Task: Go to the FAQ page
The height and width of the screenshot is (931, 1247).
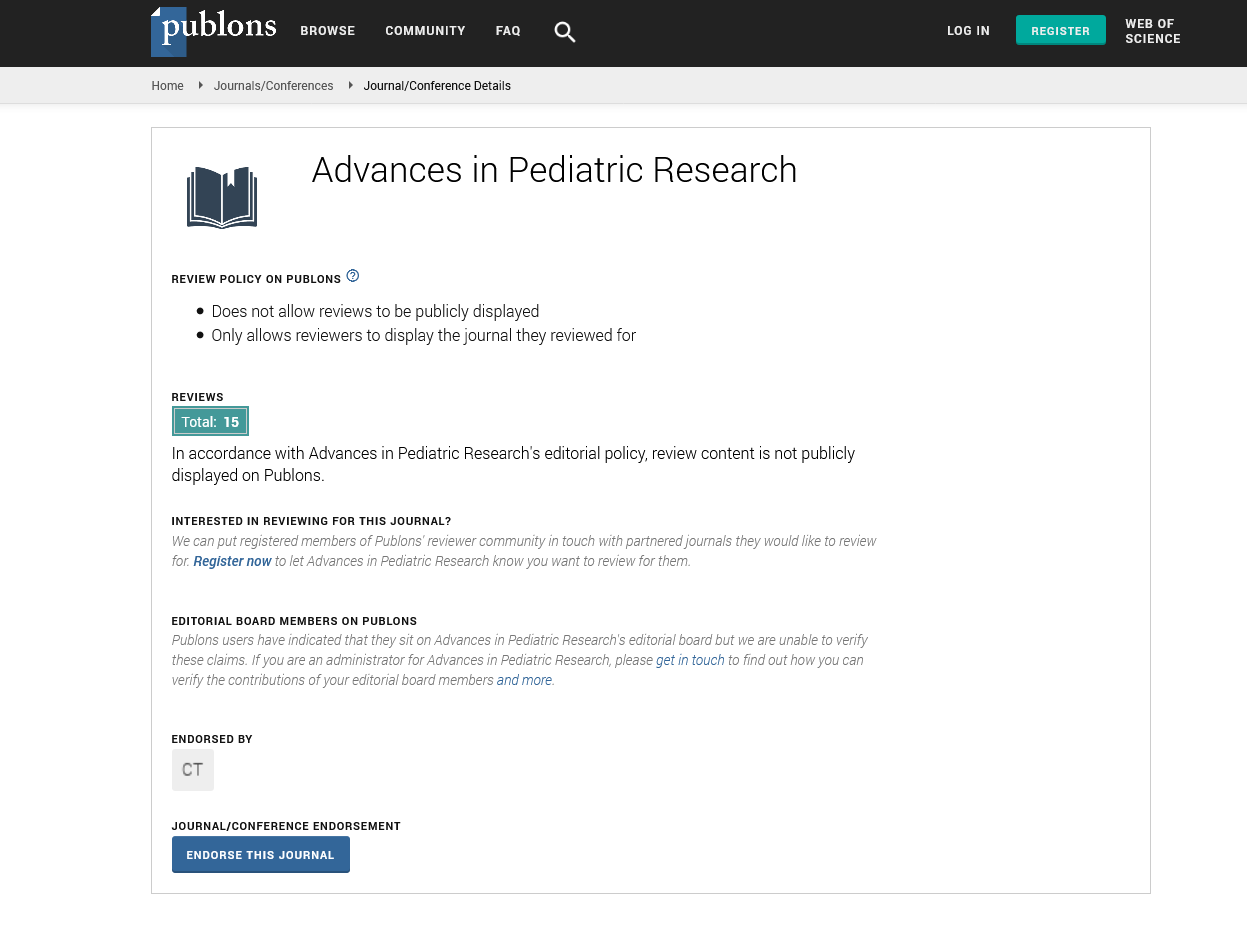Action: (508, 31)
